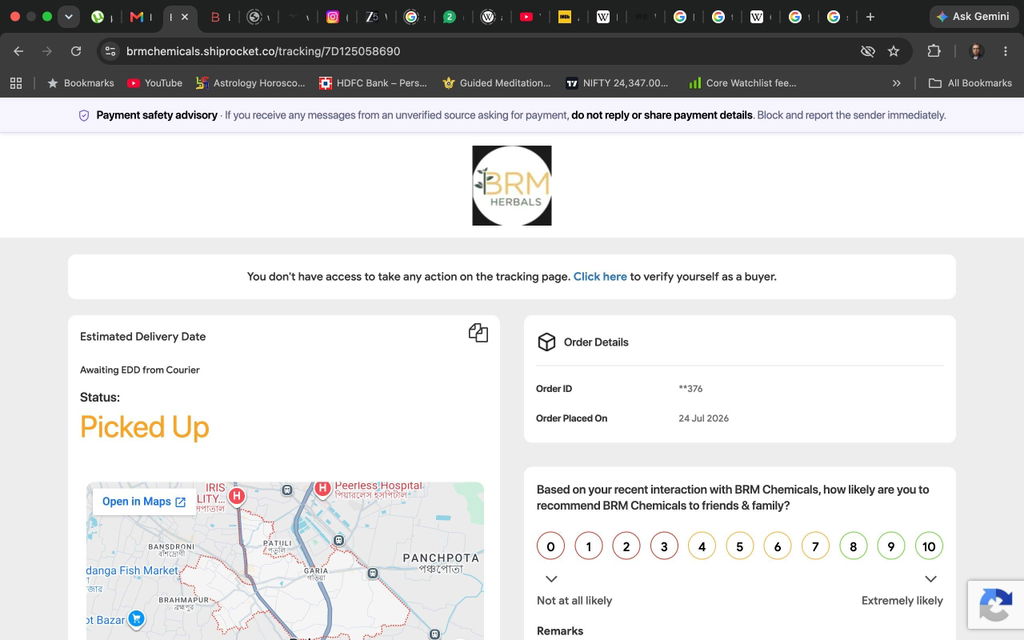1024x640 pixels.
Task: Open the Chrome profile avatar
Action: 976,51
